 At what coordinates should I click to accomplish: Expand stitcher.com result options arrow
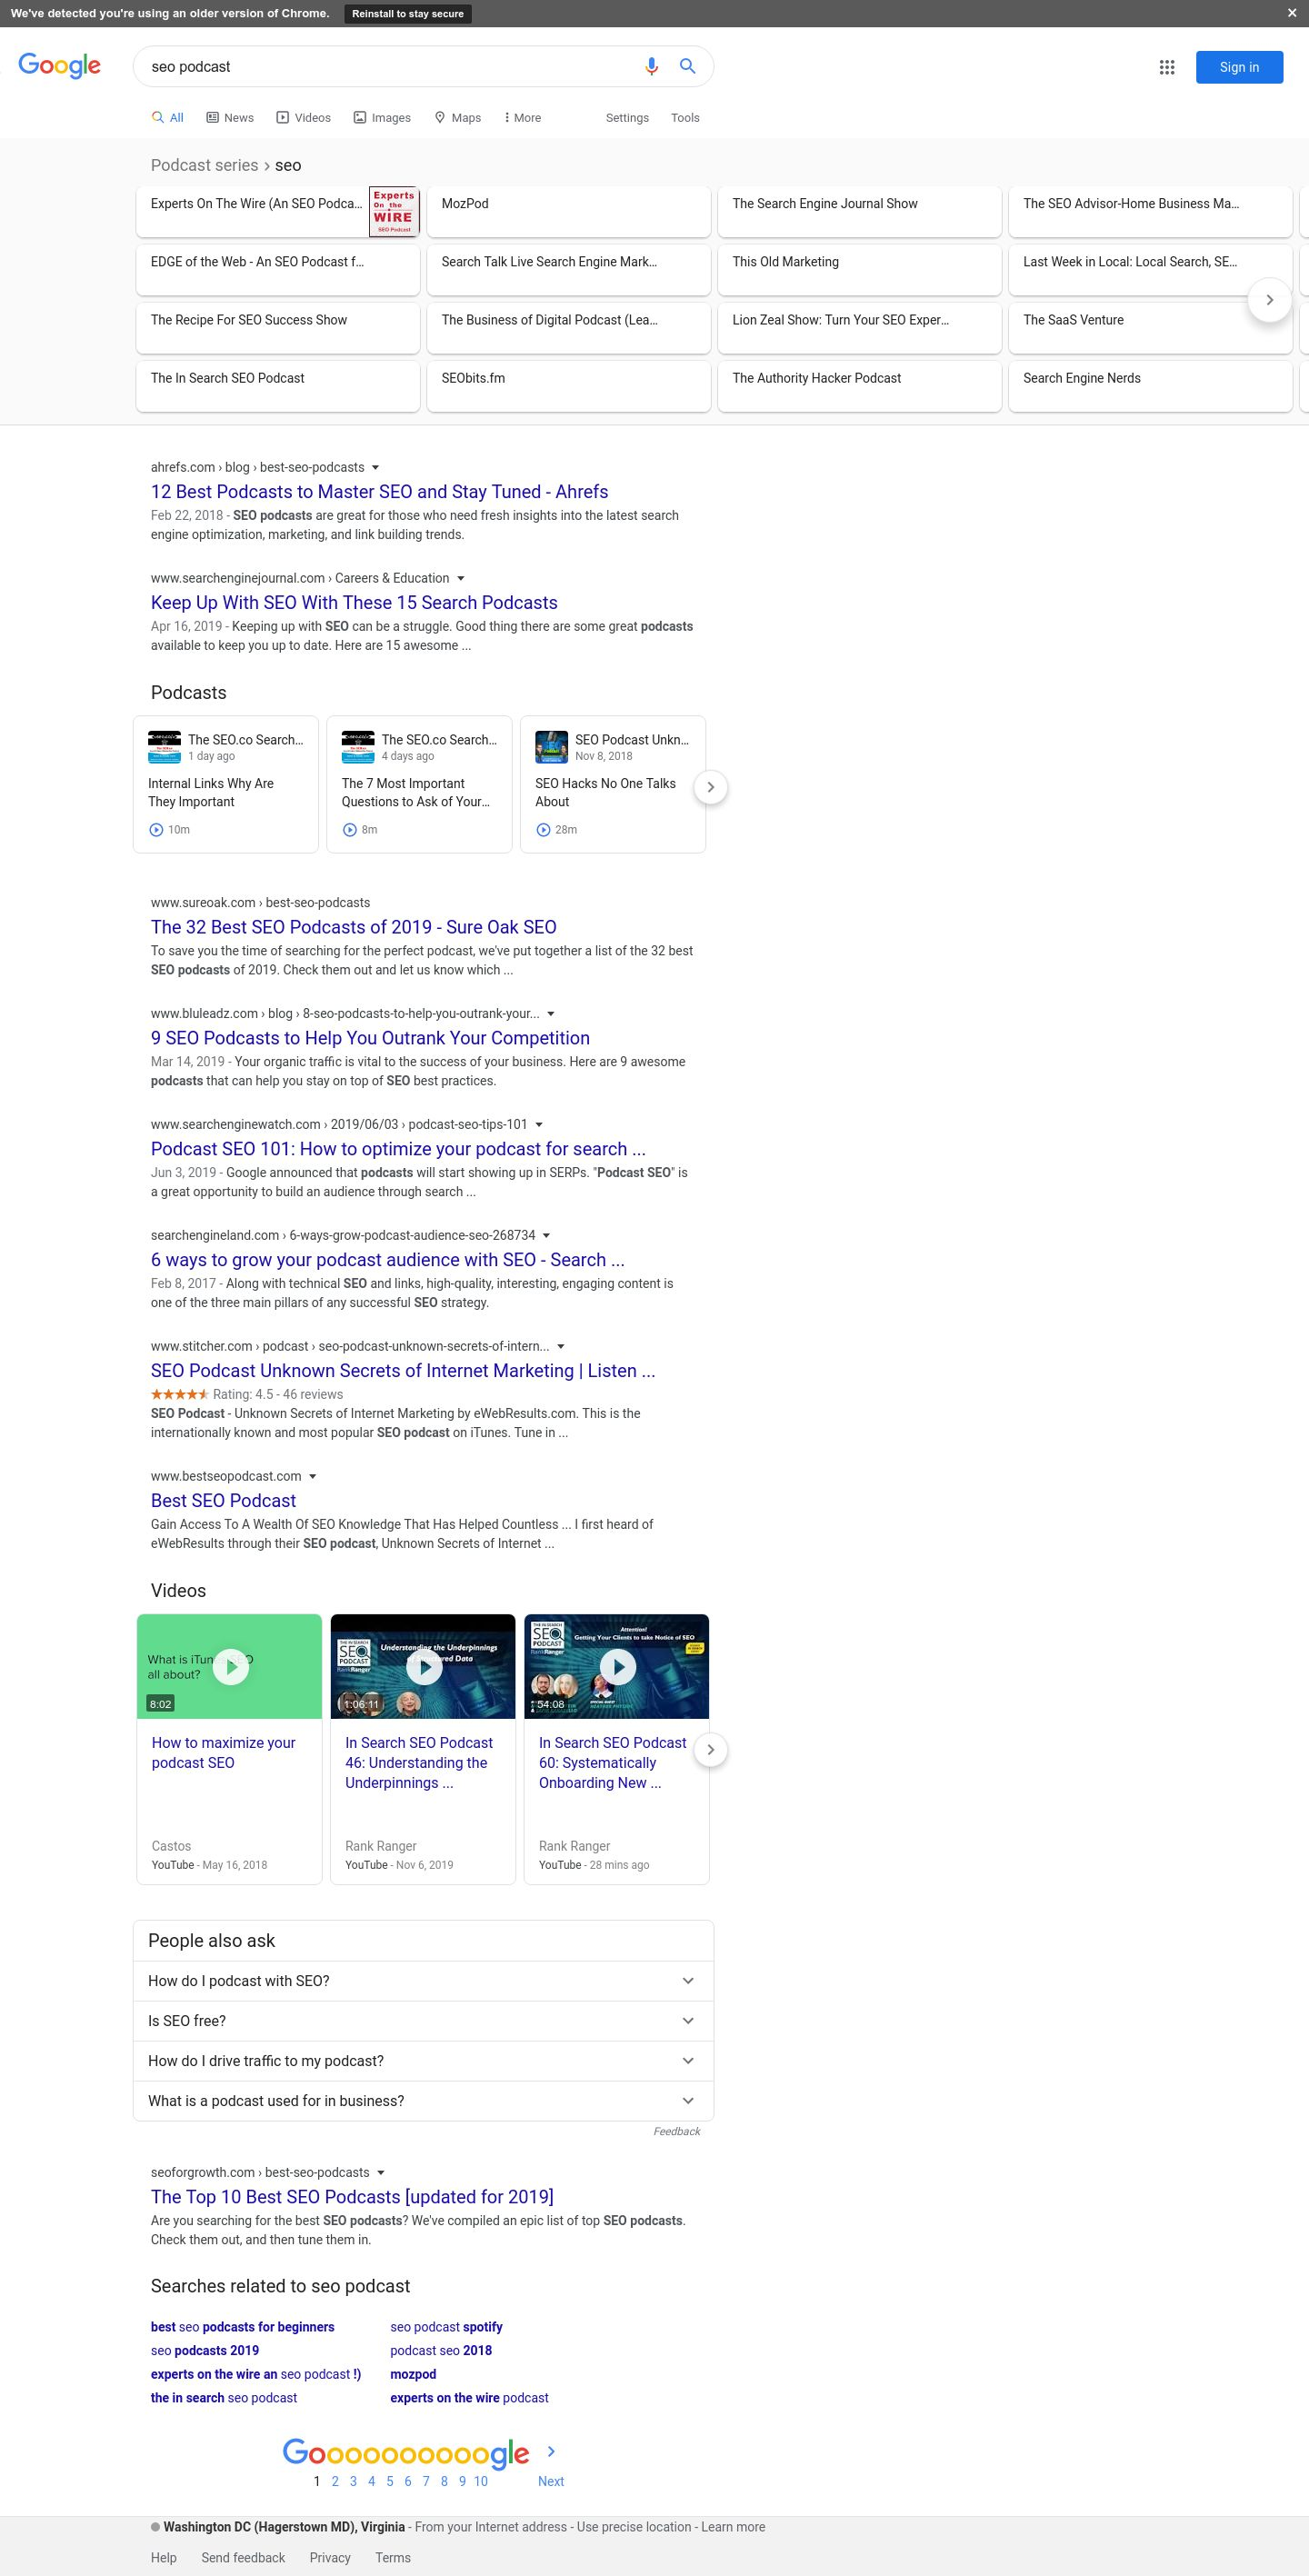pyautogui.click(x=561, y=1346)
